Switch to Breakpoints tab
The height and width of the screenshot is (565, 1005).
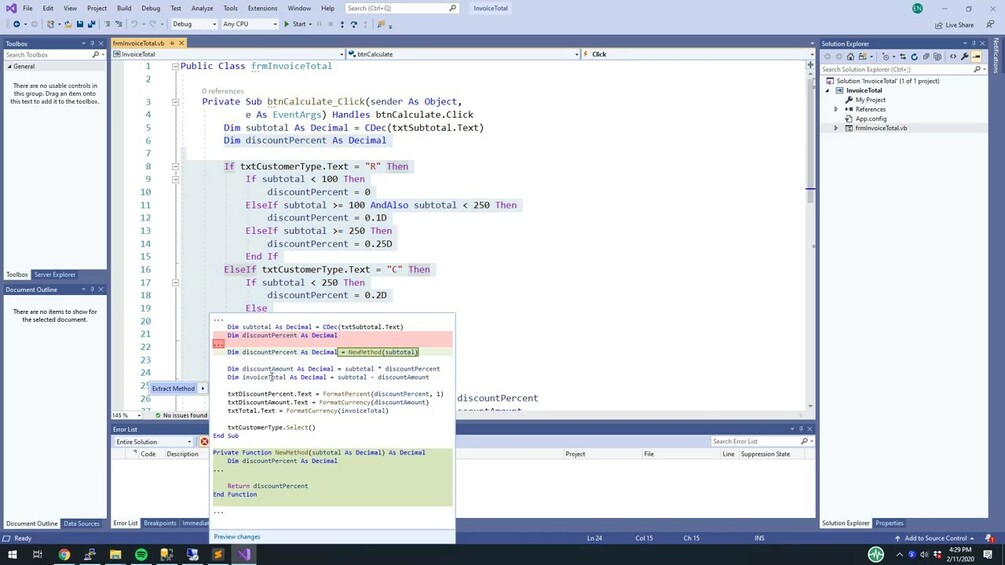pyautogui.click(x=160, y=523)
